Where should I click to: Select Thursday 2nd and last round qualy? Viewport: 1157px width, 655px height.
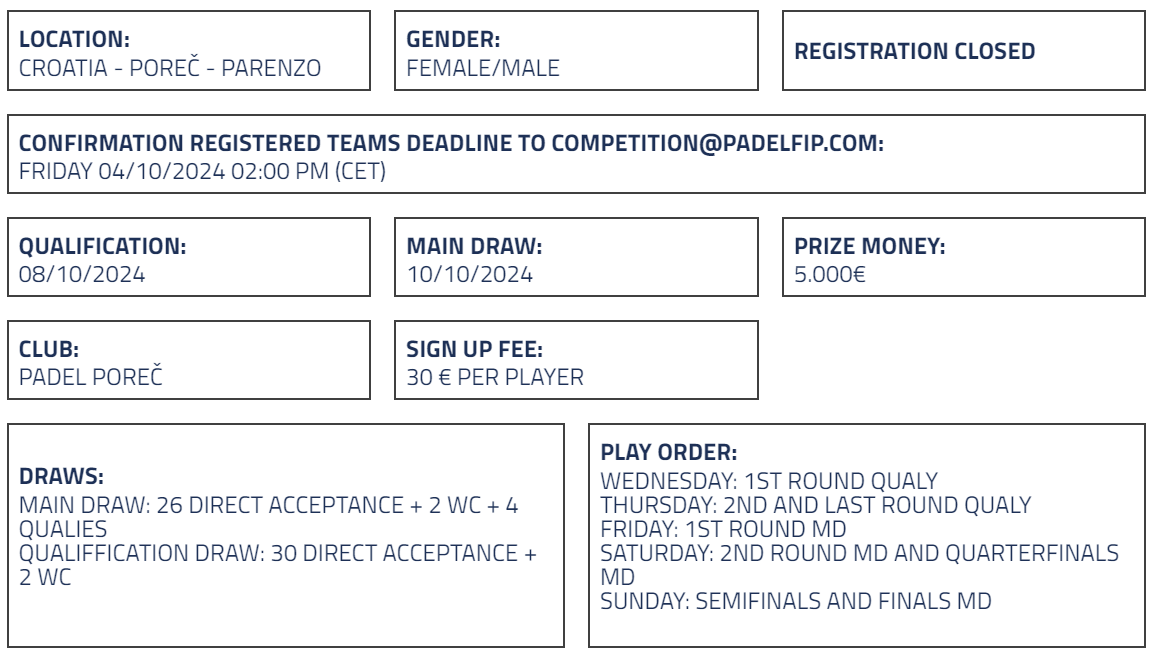click(x=815, y=505)
